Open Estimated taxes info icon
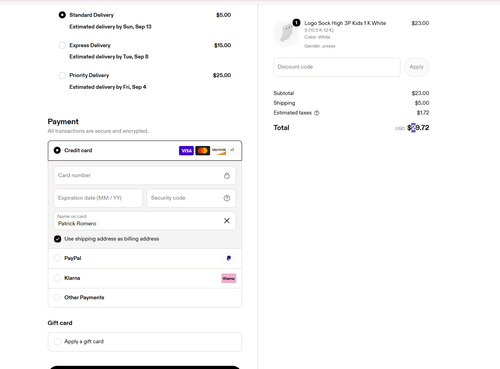500x369 pixels. point(317,113)
